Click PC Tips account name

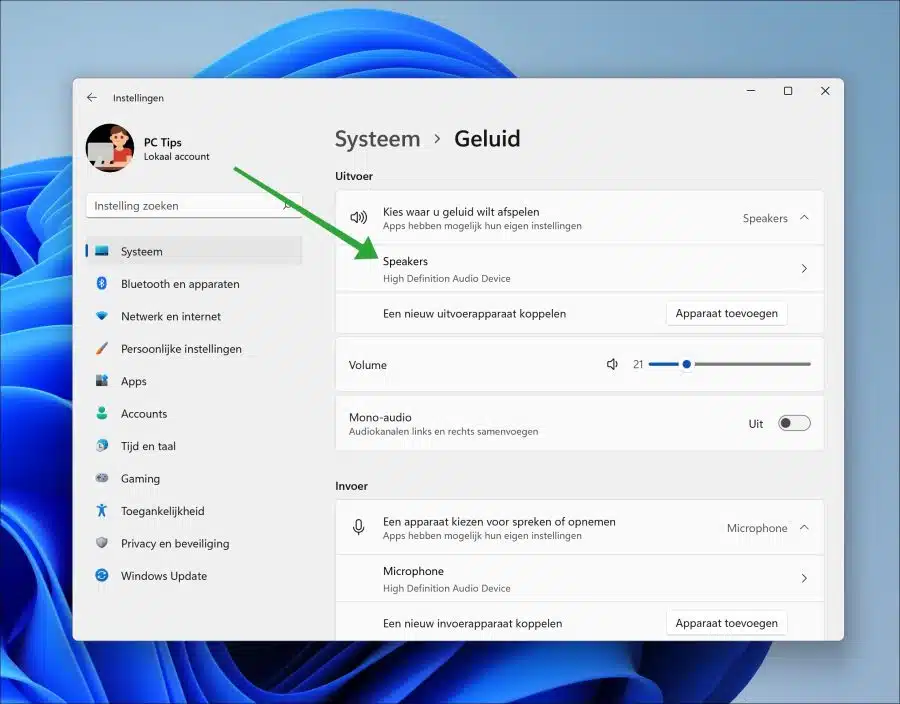tap(162, 142)
